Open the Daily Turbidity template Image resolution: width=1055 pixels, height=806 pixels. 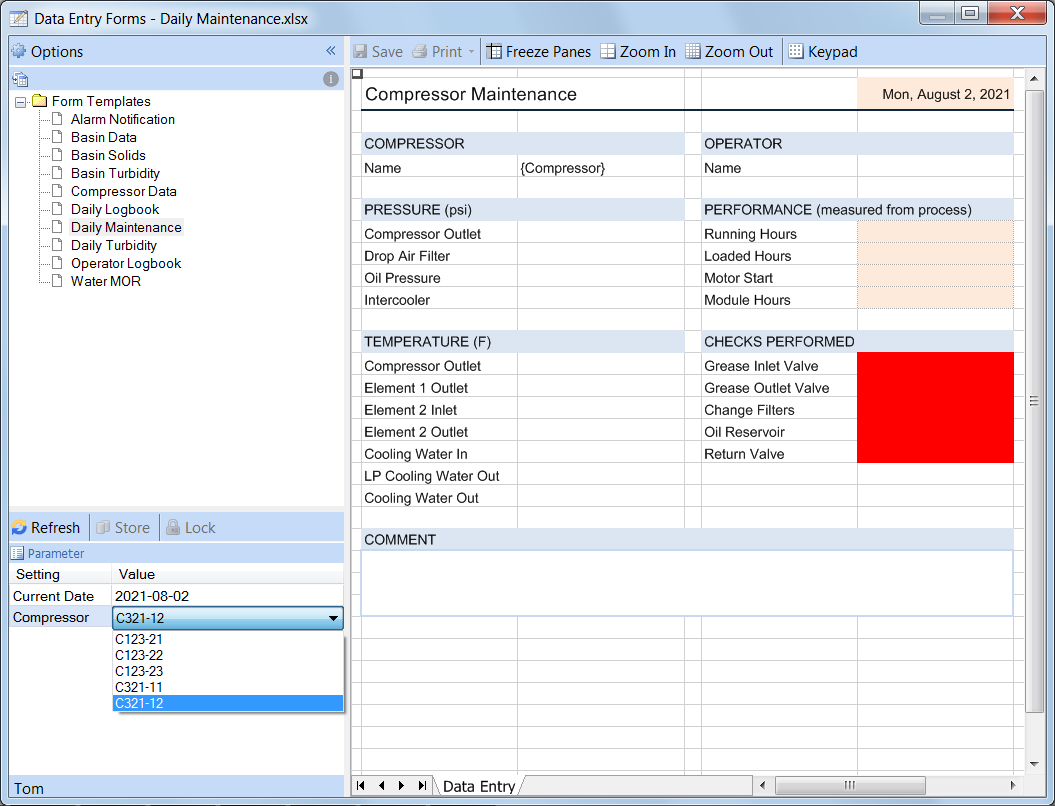click(114, 246)
